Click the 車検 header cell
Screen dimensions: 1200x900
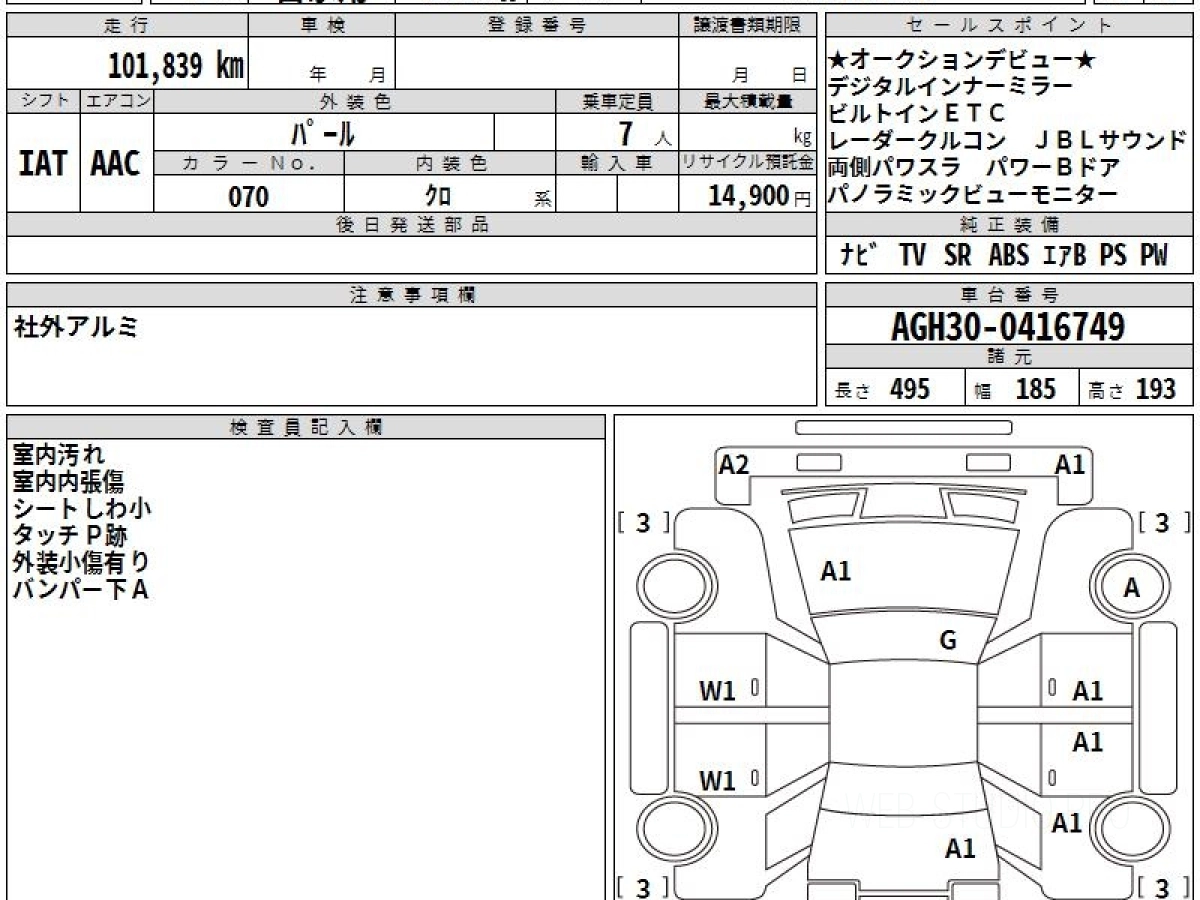pyautogui.click(x=322, y=26)
